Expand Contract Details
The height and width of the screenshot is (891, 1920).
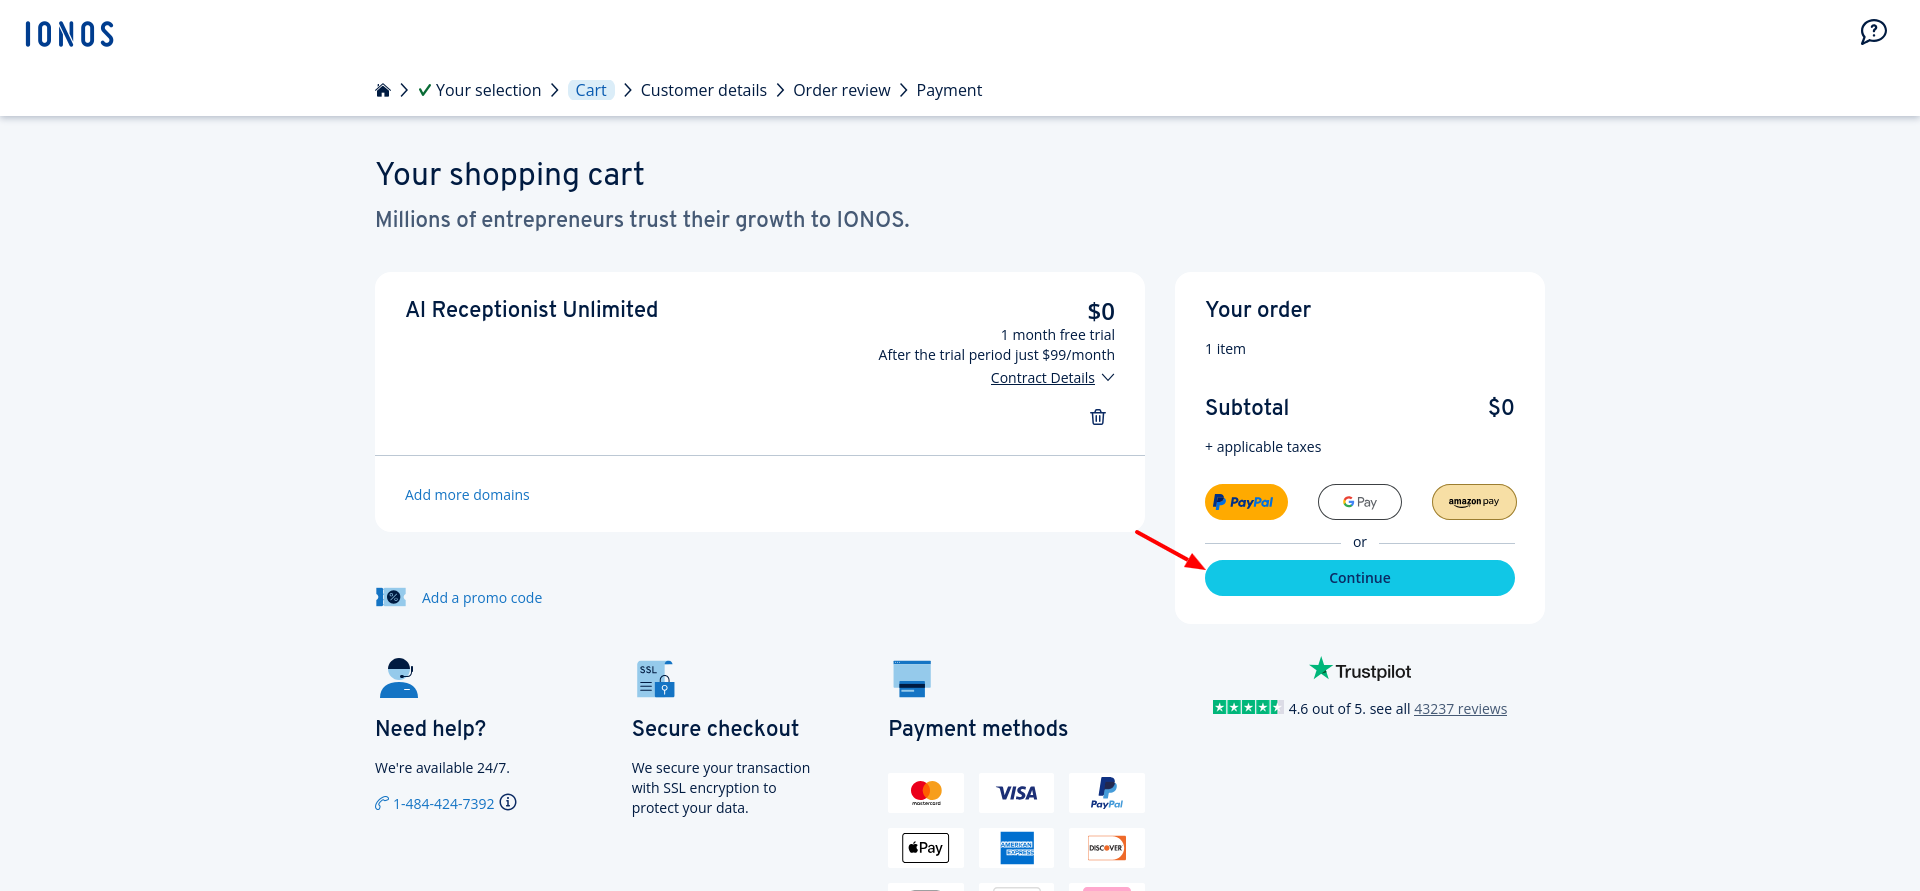[1052, 378]
